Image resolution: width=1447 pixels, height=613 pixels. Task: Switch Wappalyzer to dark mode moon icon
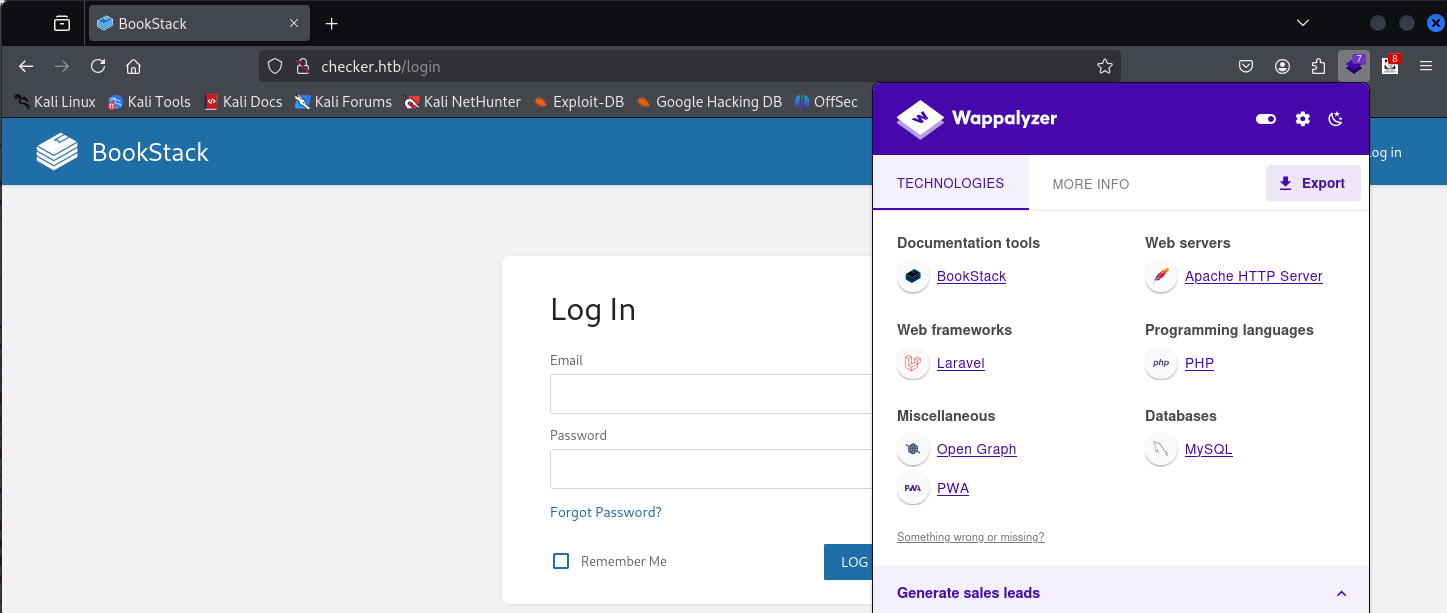pyautogui.click(x=1335, y=119)
